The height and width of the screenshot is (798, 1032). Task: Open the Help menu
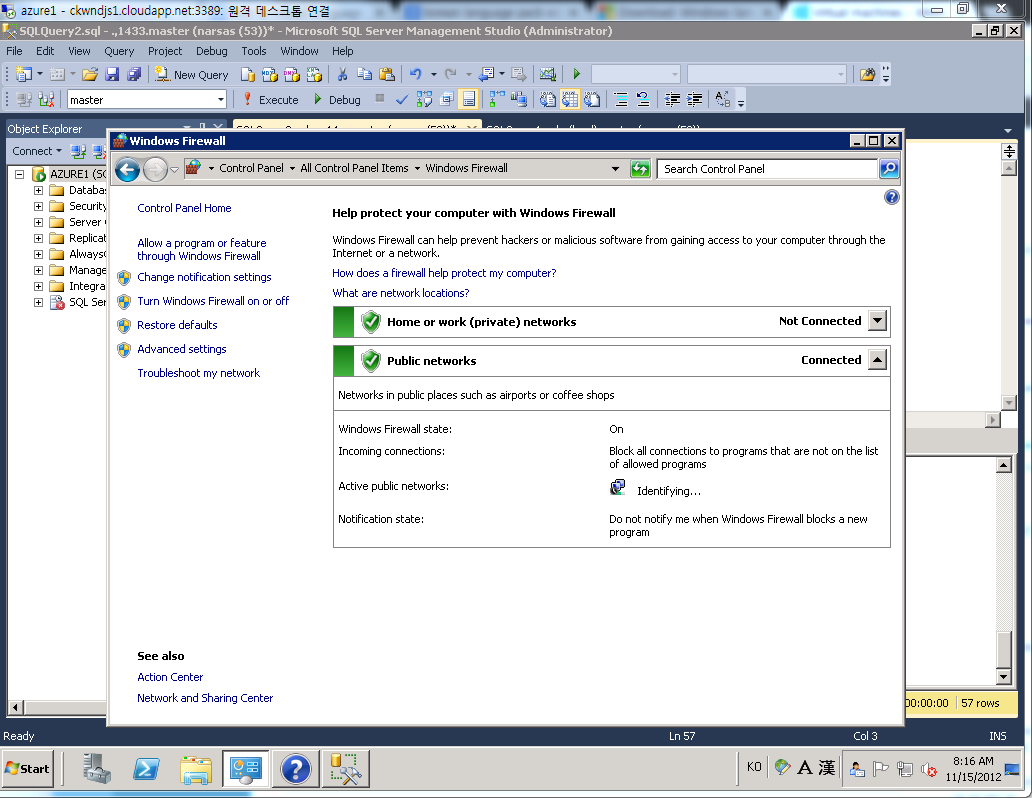click(x=342, y=51)
